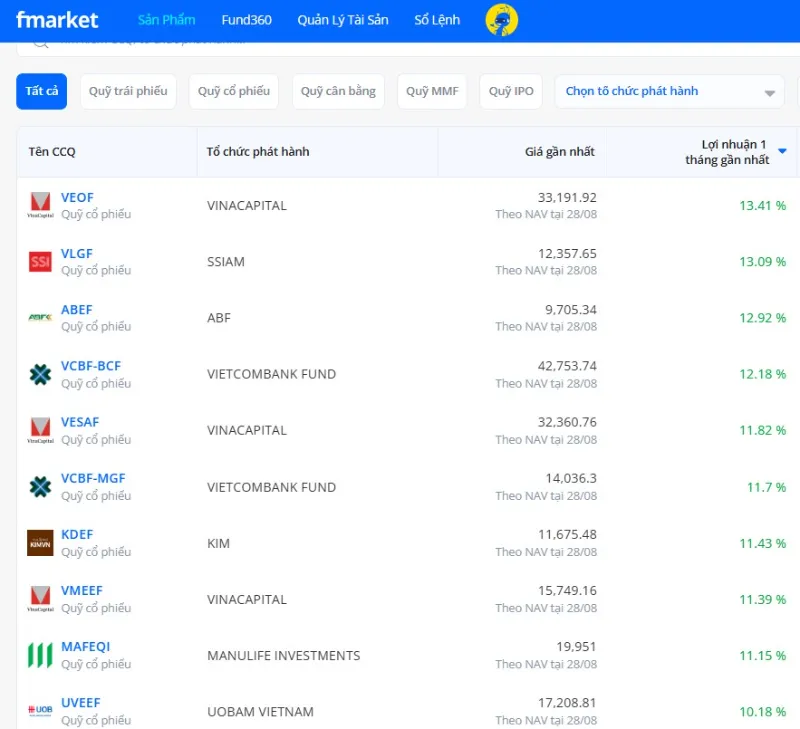Image resolution: width=800 pixels, height=729 pixels.
Task: Open the Sản Phẩm menu
Action: pos(166,20)
